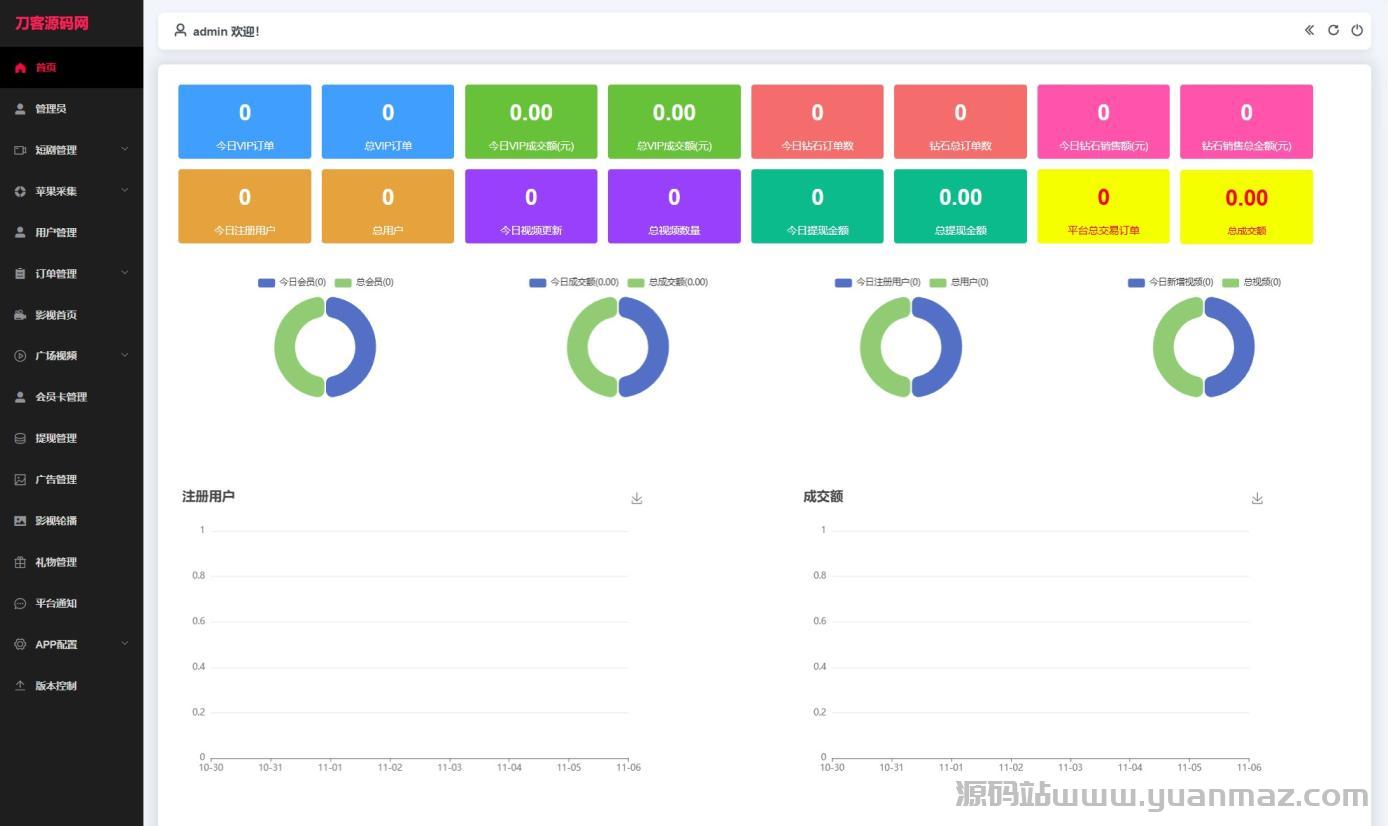The height and width of the screenshot is (826, 1388).
Task: Expand the 短剧管理 submenu
Action: coord(125,150)
